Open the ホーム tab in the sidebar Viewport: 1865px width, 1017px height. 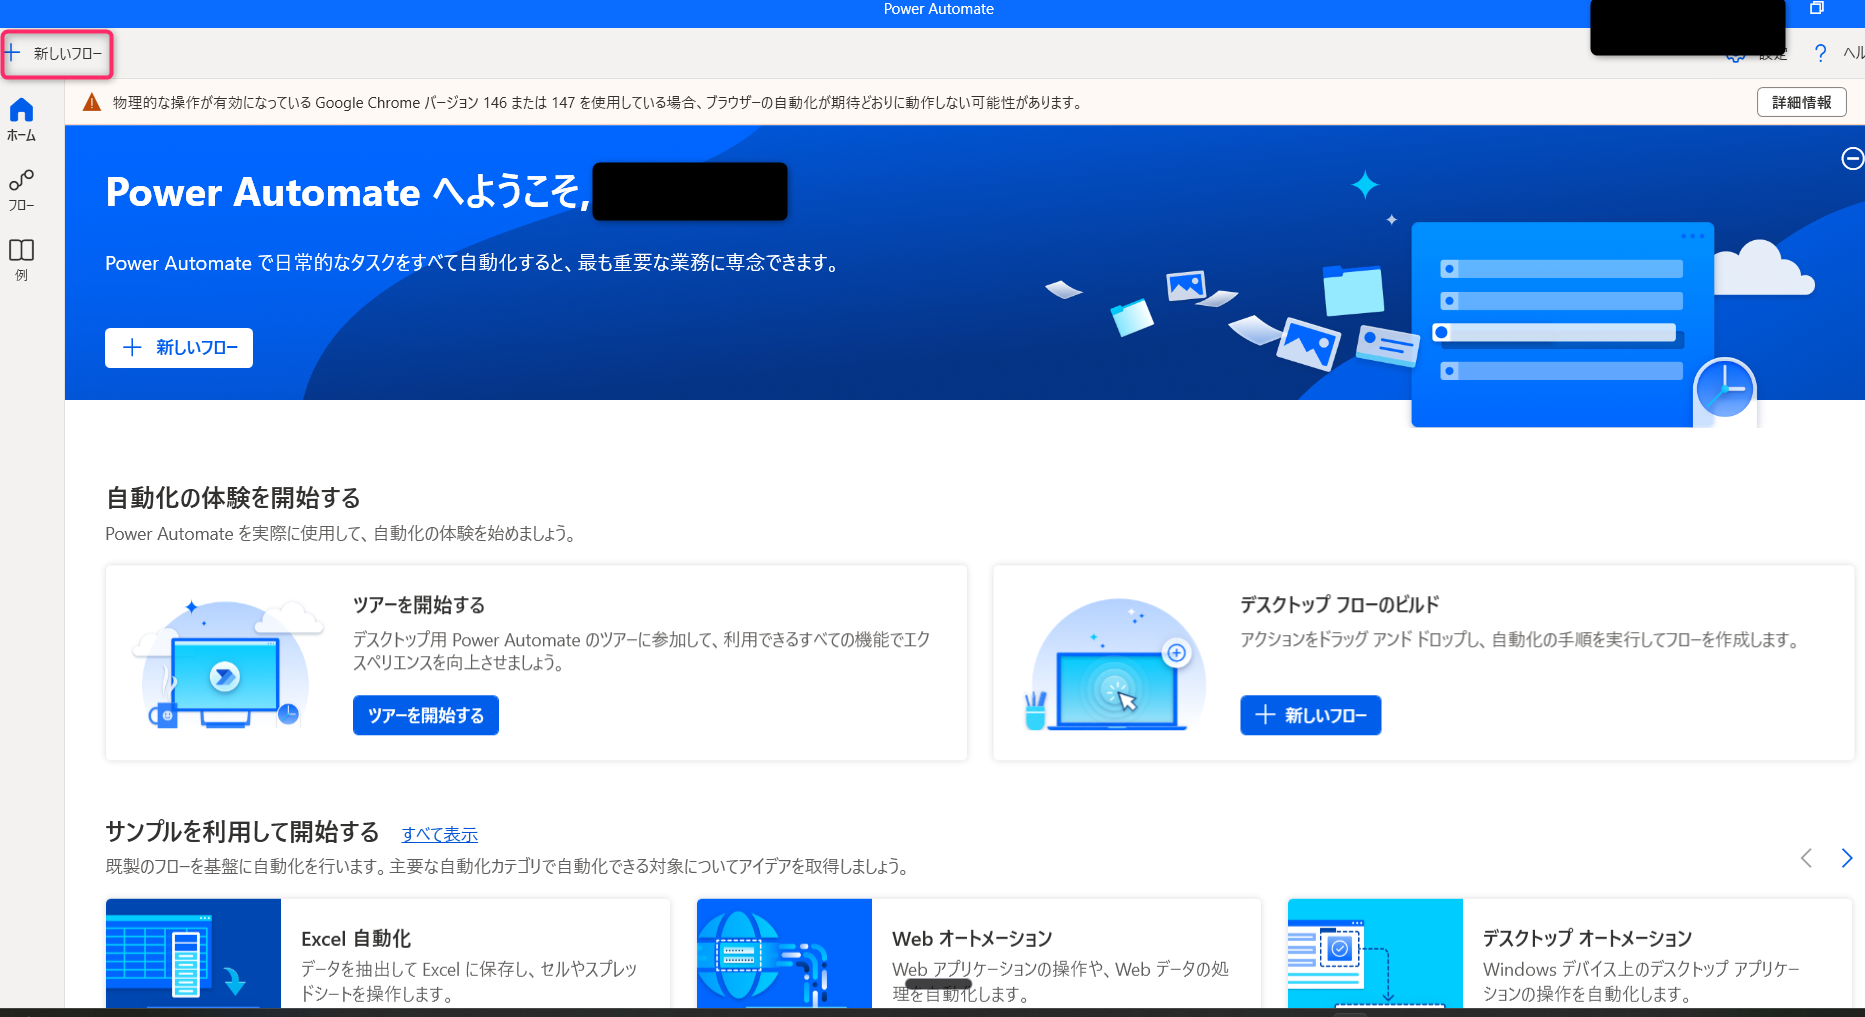[x=21, y=120]
